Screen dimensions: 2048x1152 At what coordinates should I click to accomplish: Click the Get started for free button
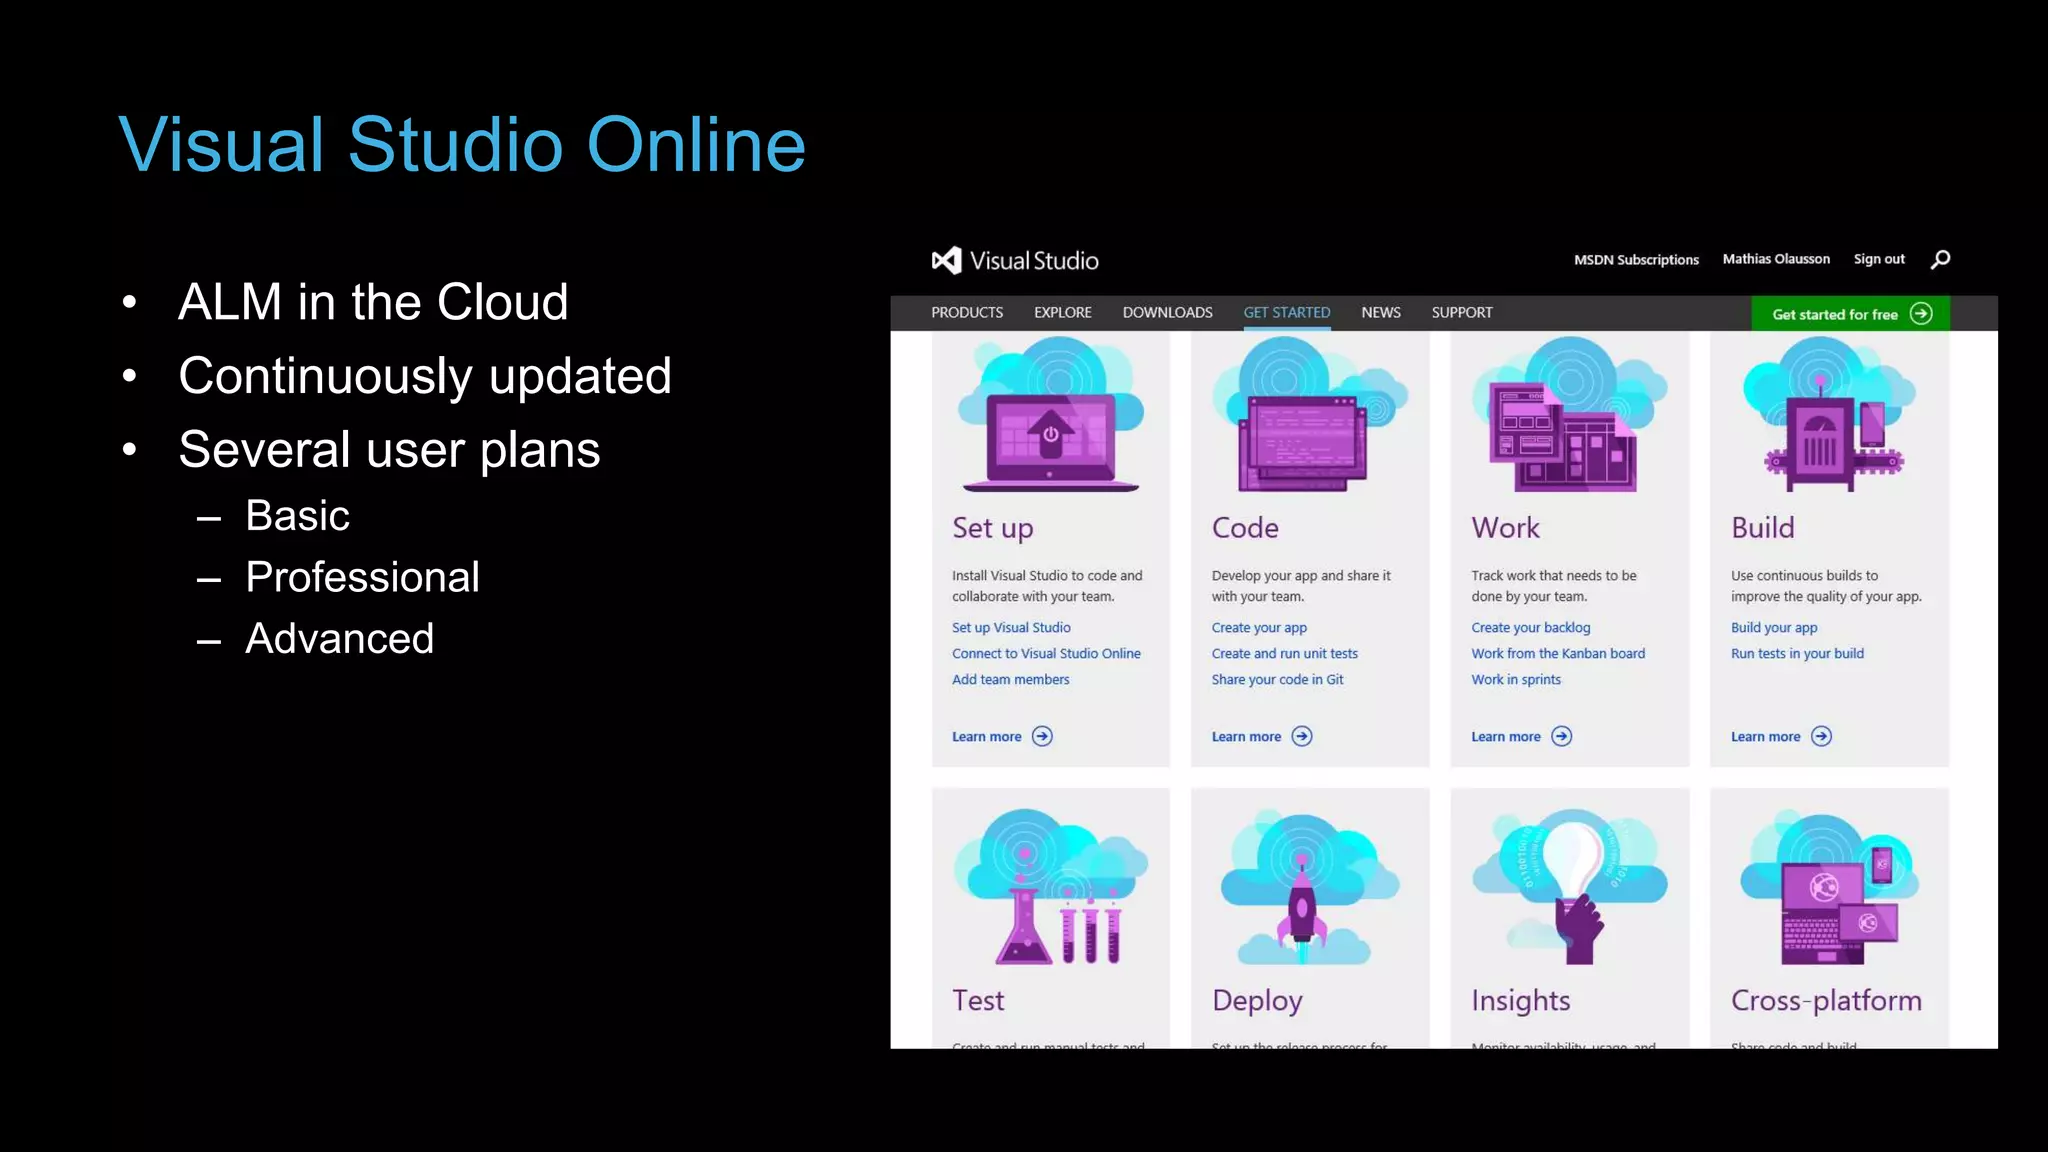coord(1850,314)
